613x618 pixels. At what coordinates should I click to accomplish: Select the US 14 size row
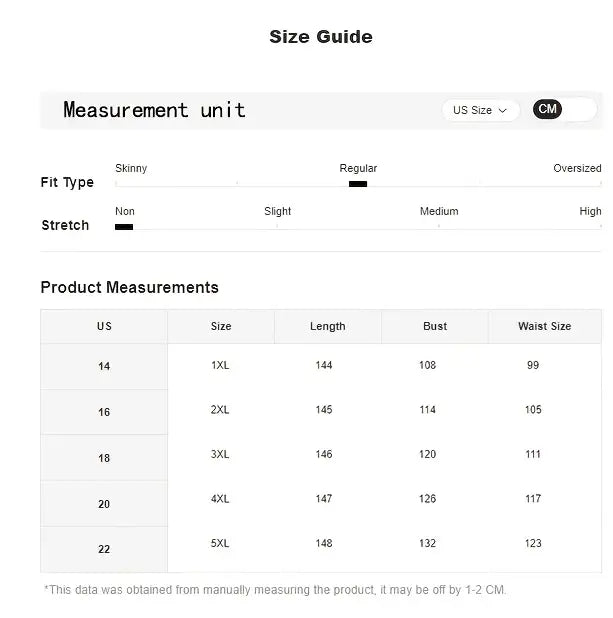pyautogui.click(x=104, y=366)
